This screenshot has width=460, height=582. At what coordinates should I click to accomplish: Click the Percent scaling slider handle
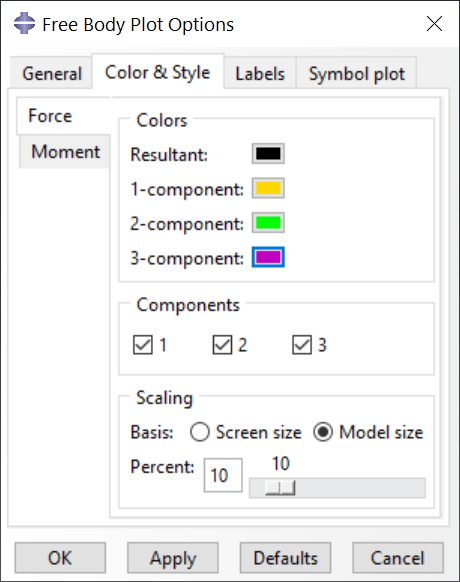(x=280, y=488)
